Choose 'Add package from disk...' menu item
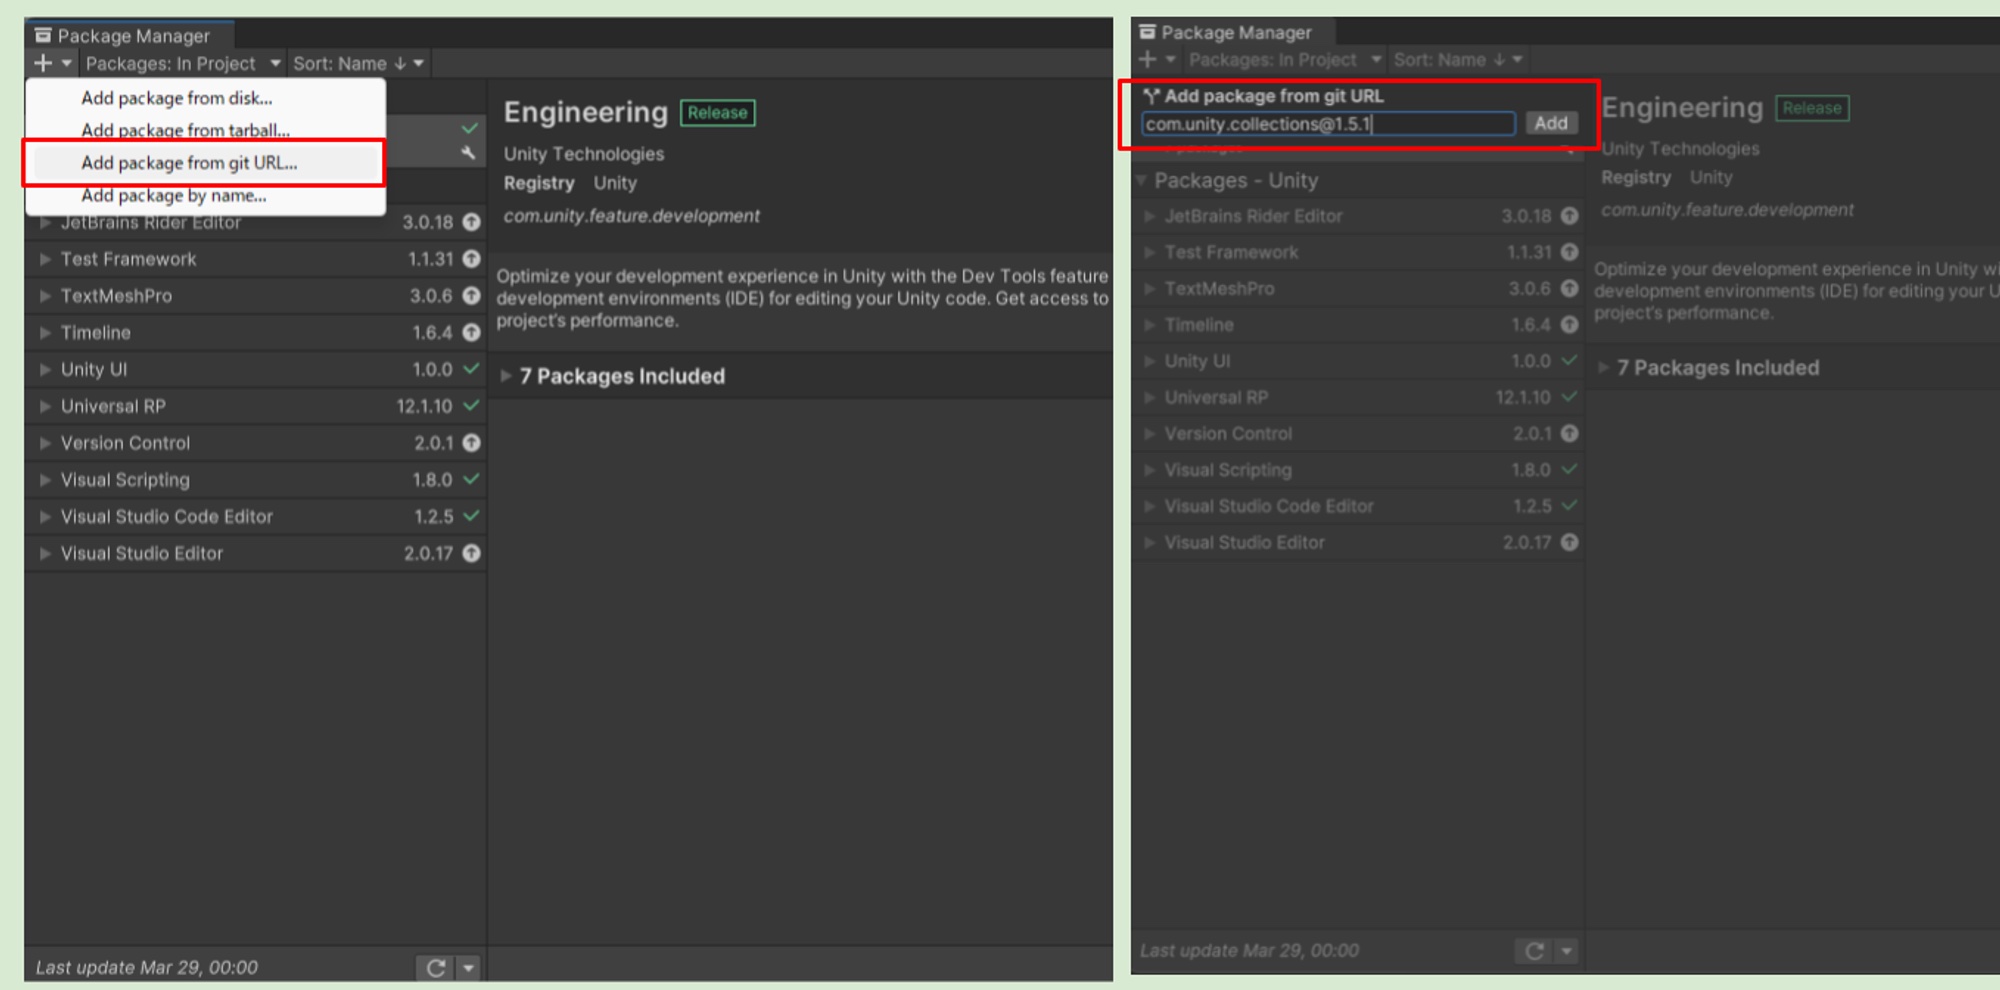The width and height of the screenshot is (2000, 990). click(x=176, y=98)
